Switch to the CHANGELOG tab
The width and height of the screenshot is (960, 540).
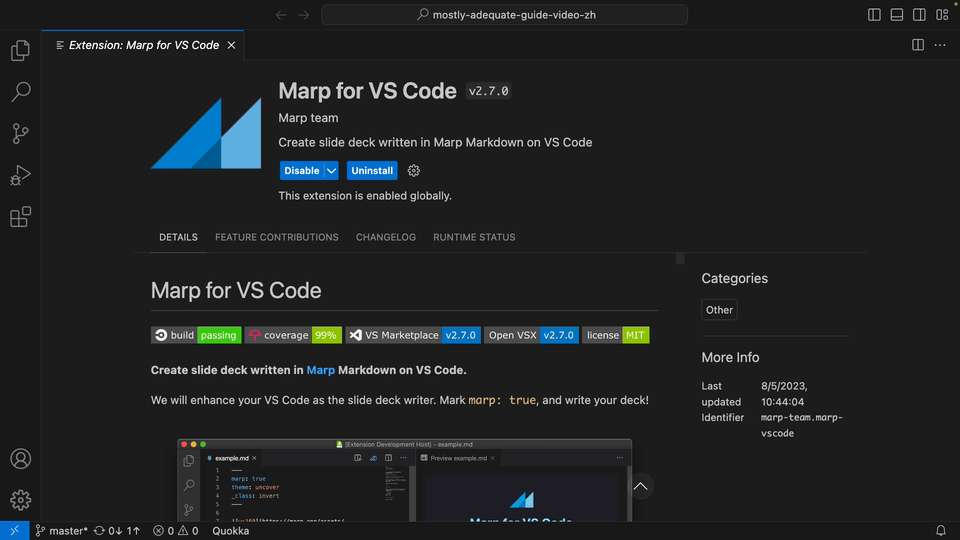pos(386,238)
